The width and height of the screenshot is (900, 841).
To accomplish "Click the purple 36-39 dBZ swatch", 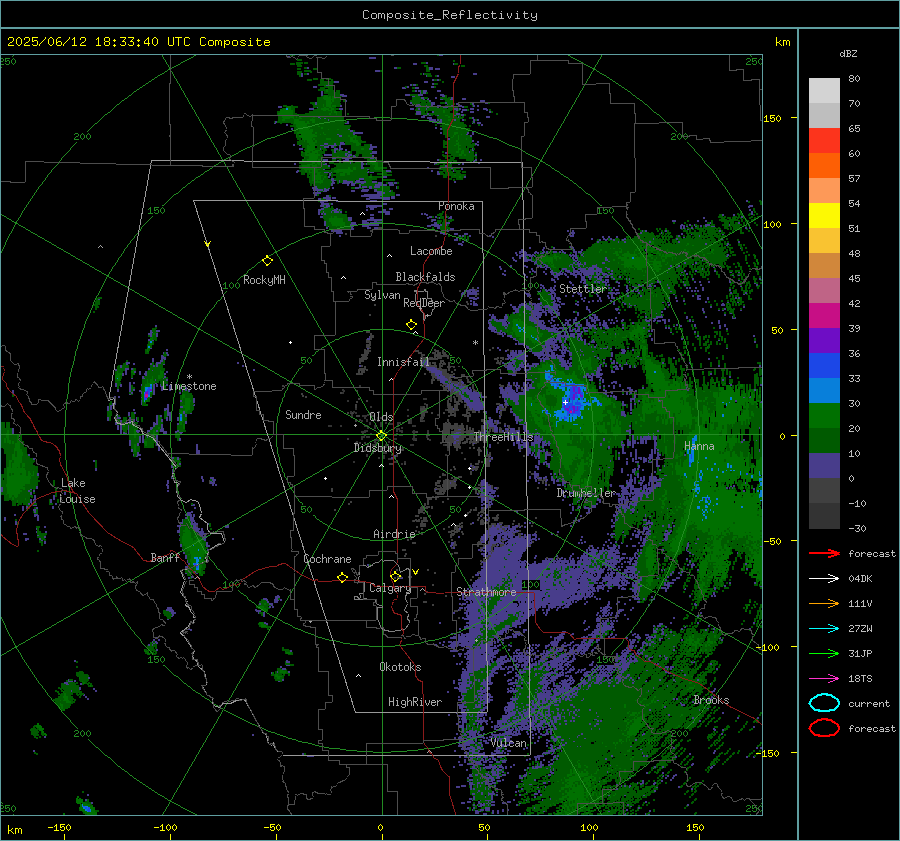I will (824, 340).
